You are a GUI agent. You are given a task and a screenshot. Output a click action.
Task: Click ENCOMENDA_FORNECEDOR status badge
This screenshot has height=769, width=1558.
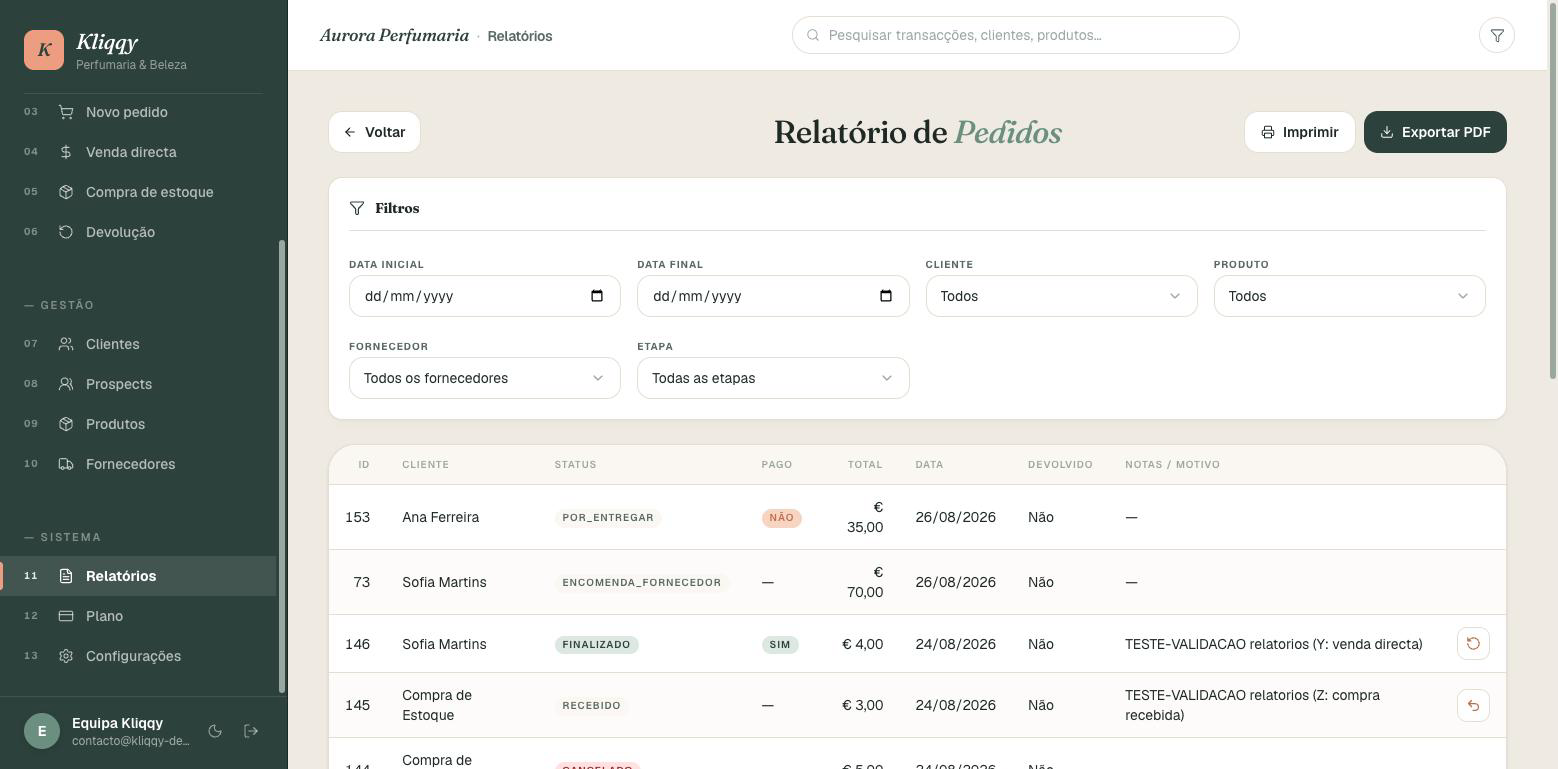[x=641, y=582]
